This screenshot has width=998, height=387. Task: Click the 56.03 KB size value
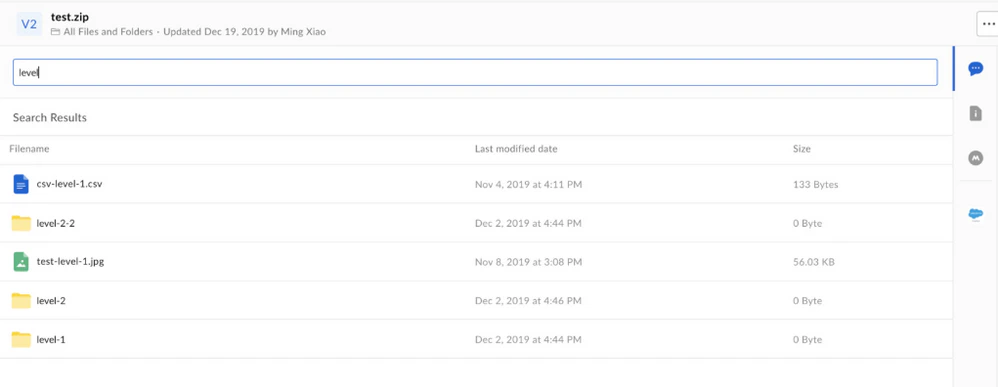pyautogui.click(x=814, y=262)
